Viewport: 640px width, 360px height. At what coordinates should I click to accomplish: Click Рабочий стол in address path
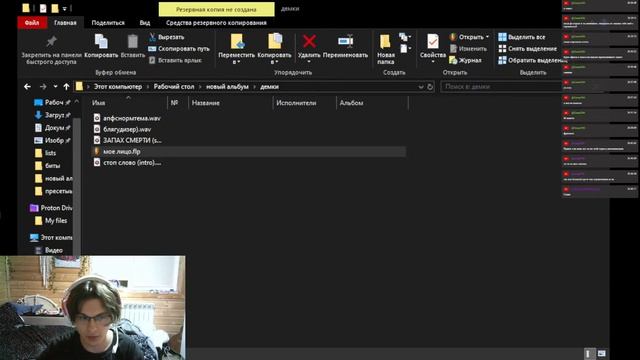tap(174, 87)
